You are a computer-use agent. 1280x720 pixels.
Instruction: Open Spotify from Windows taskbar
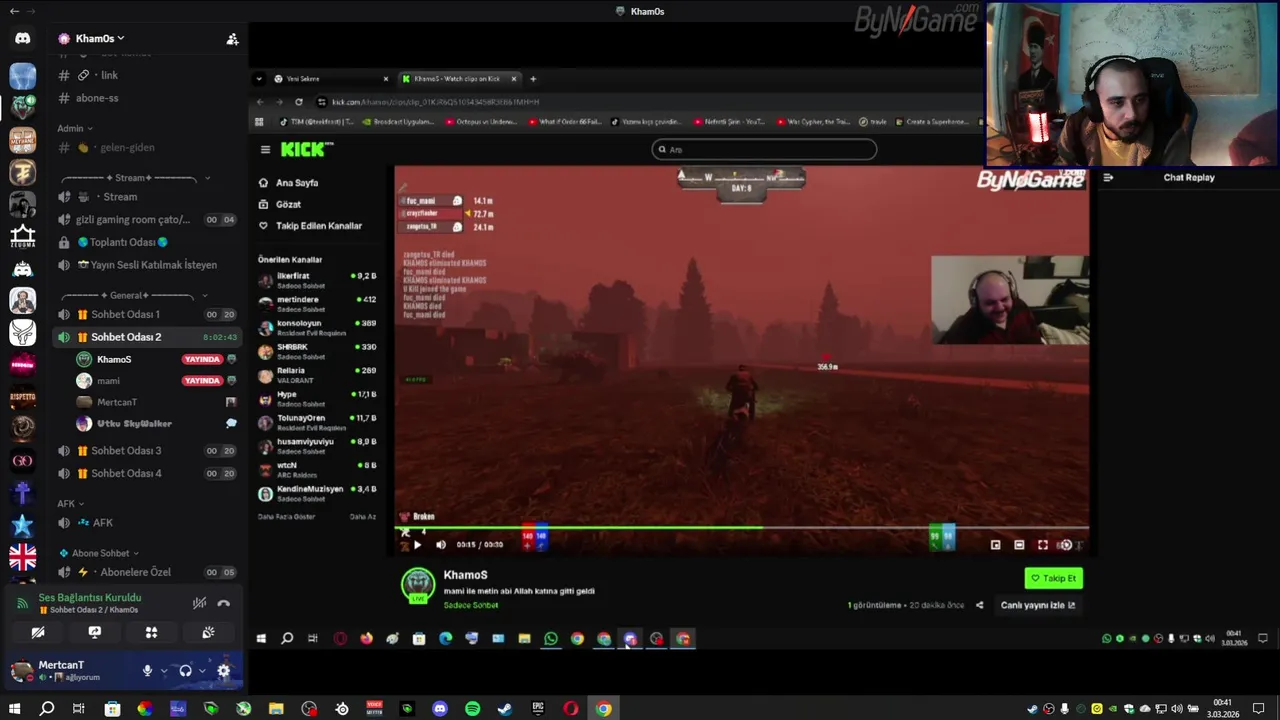(x=472, y=709)
